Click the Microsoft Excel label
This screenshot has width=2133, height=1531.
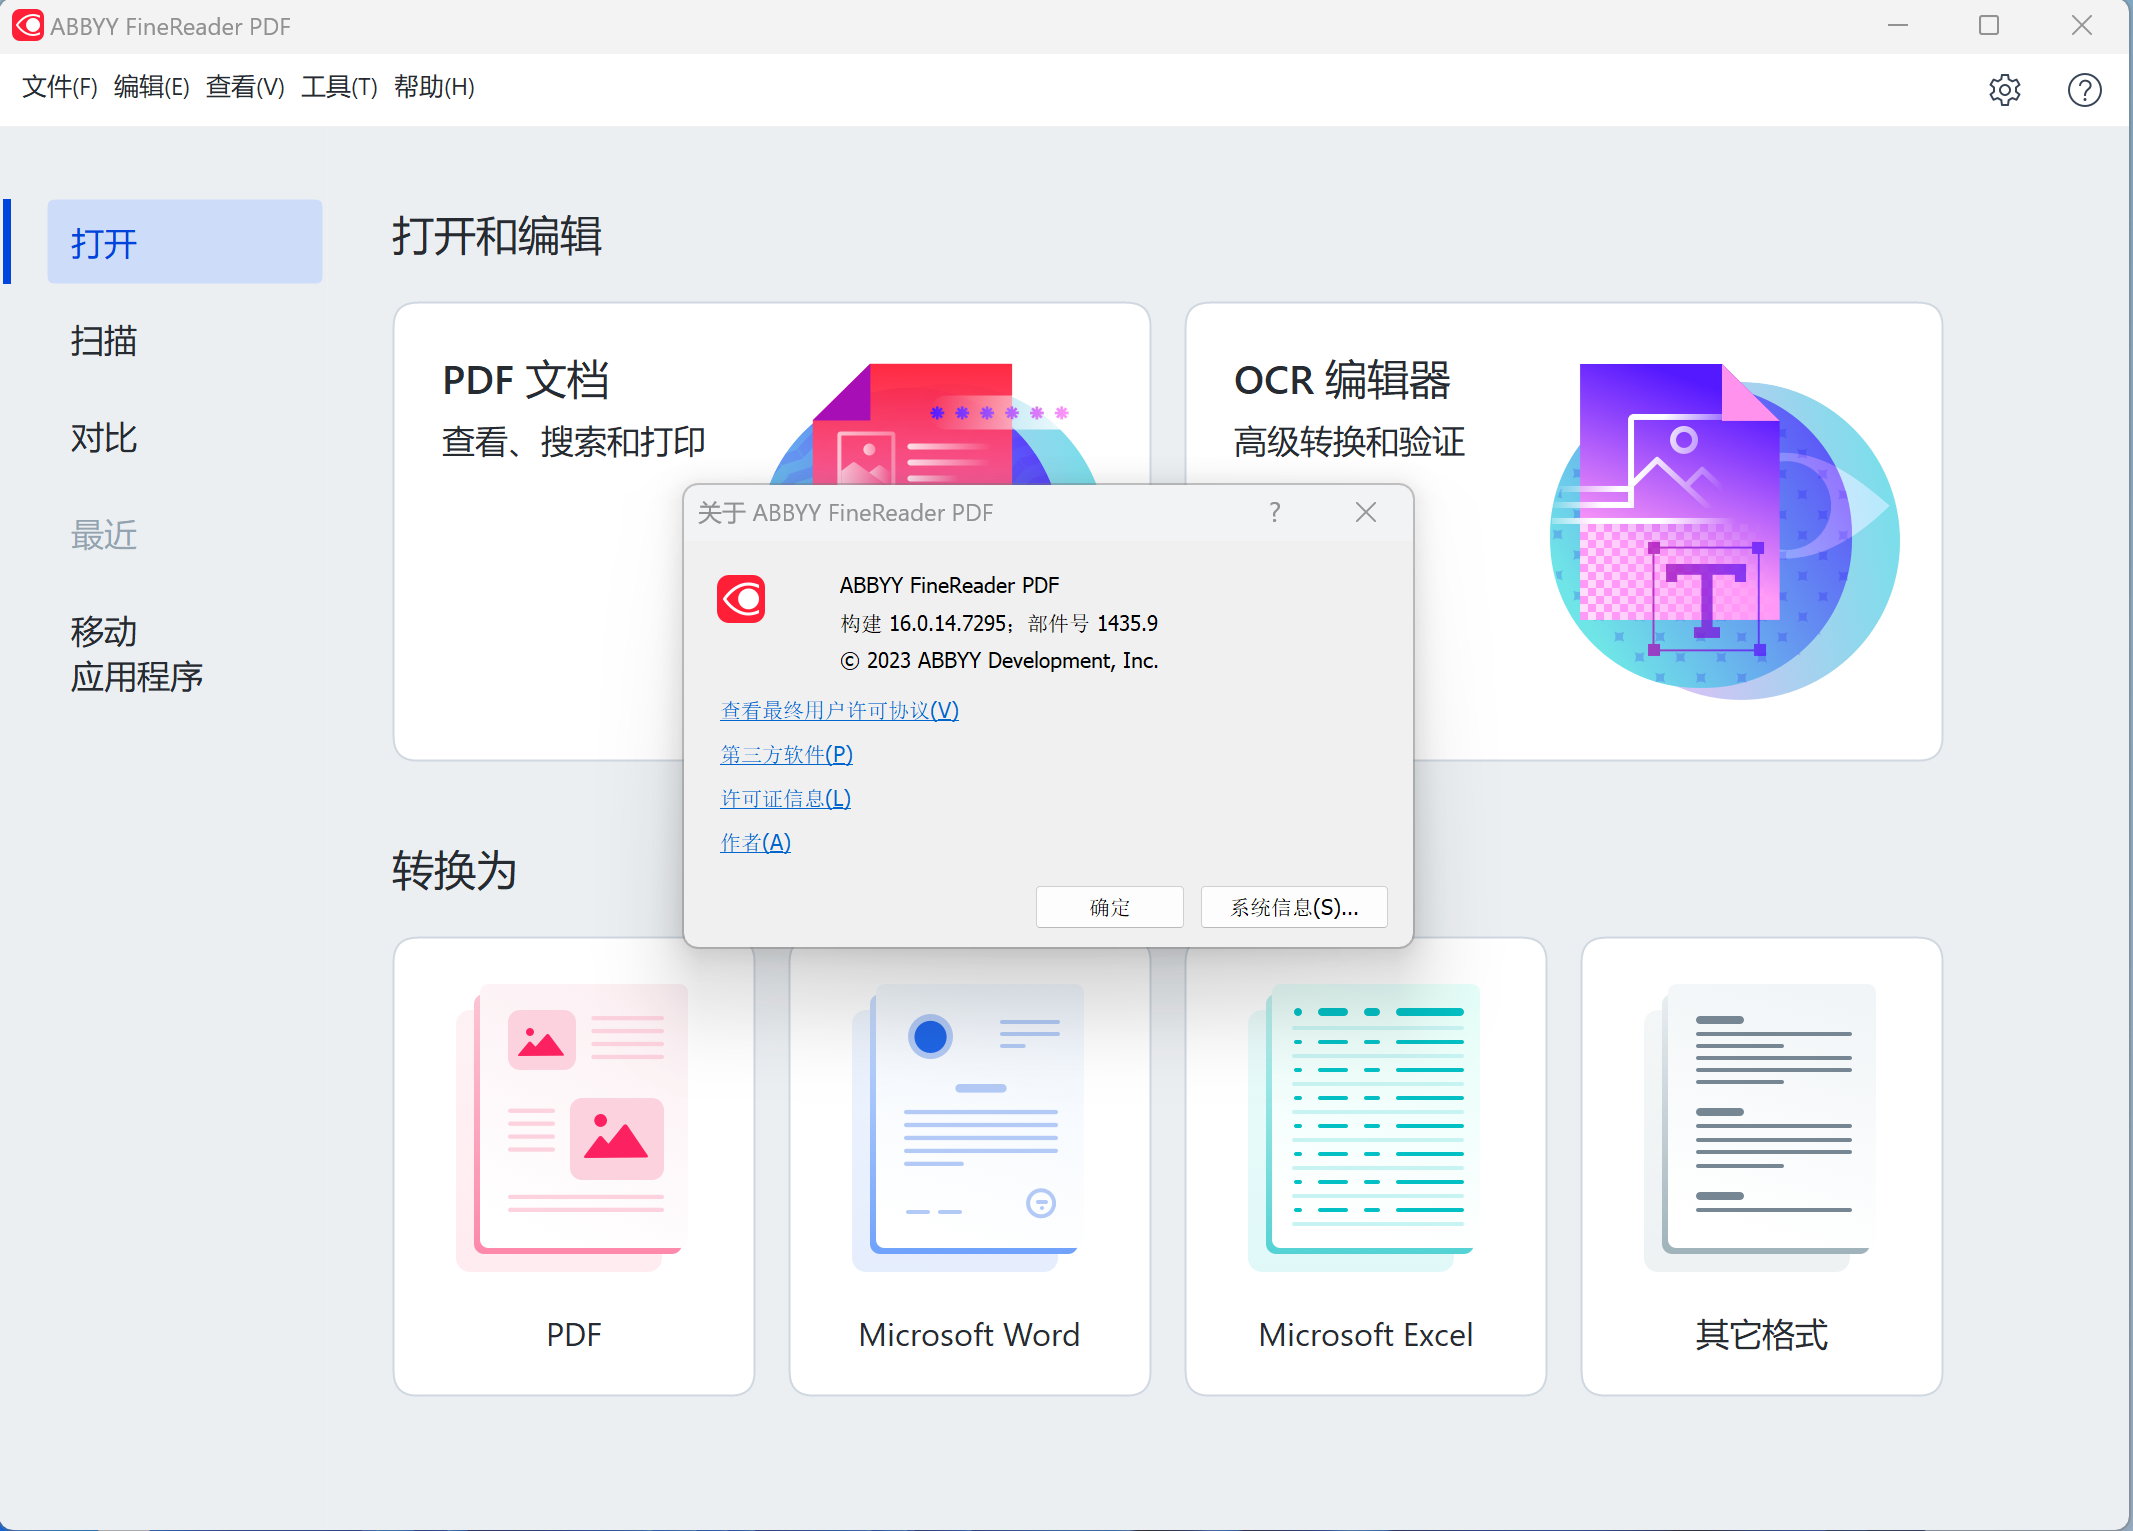[1365, 1335]
